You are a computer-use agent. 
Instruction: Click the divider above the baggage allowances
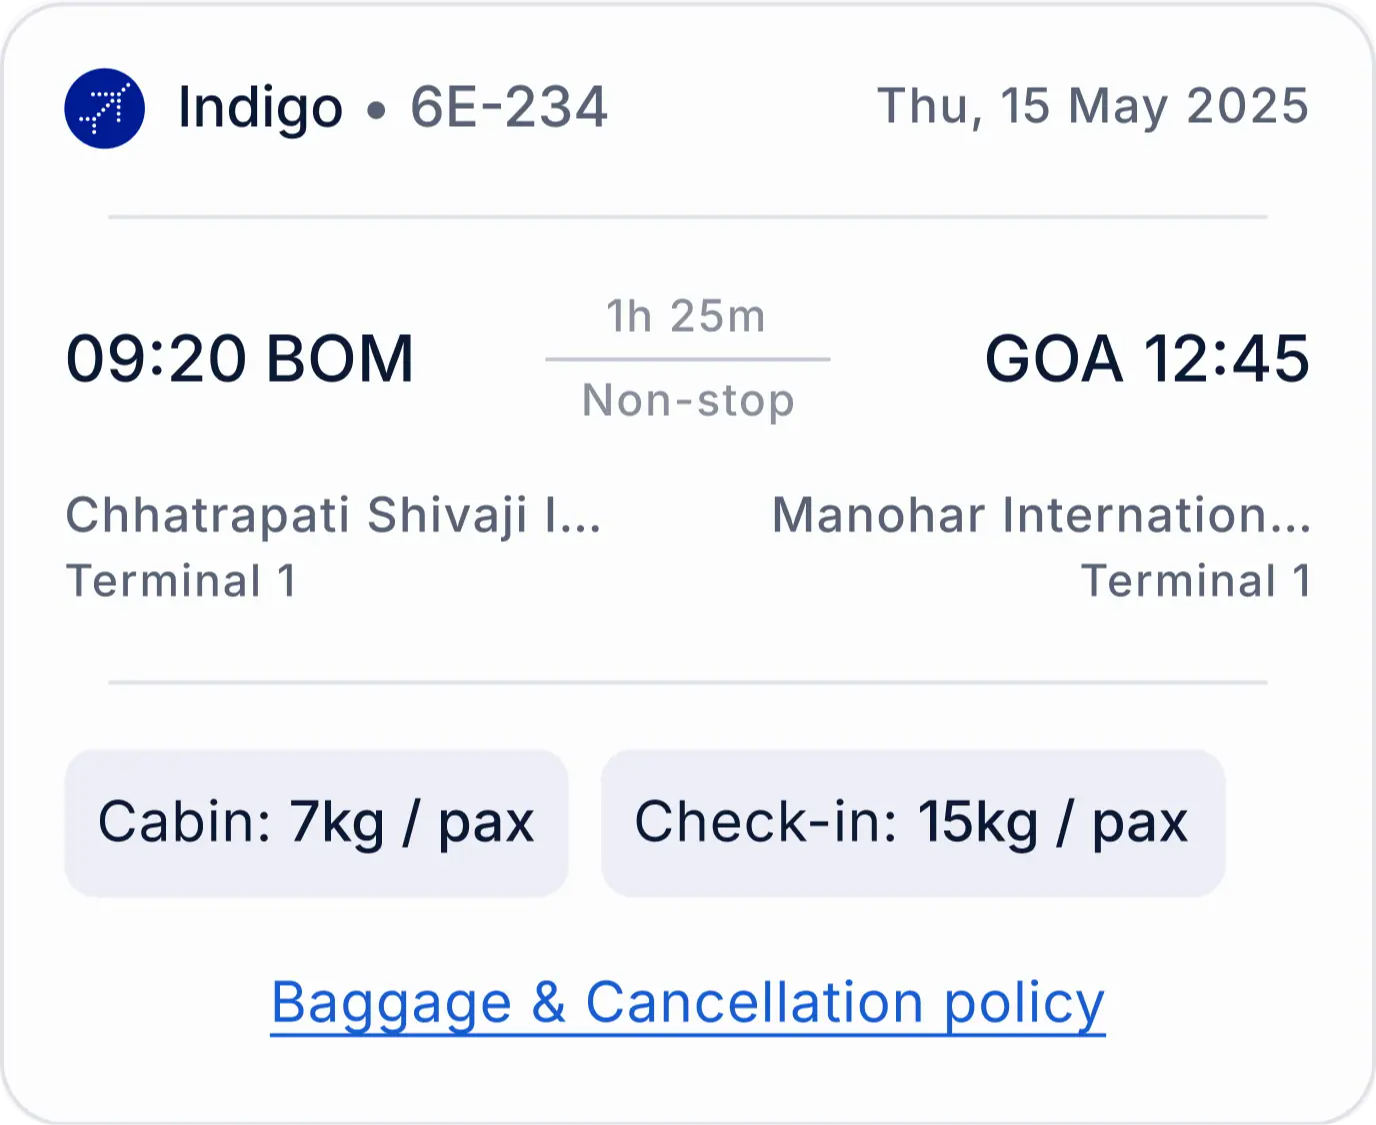(x=688, y=683)
